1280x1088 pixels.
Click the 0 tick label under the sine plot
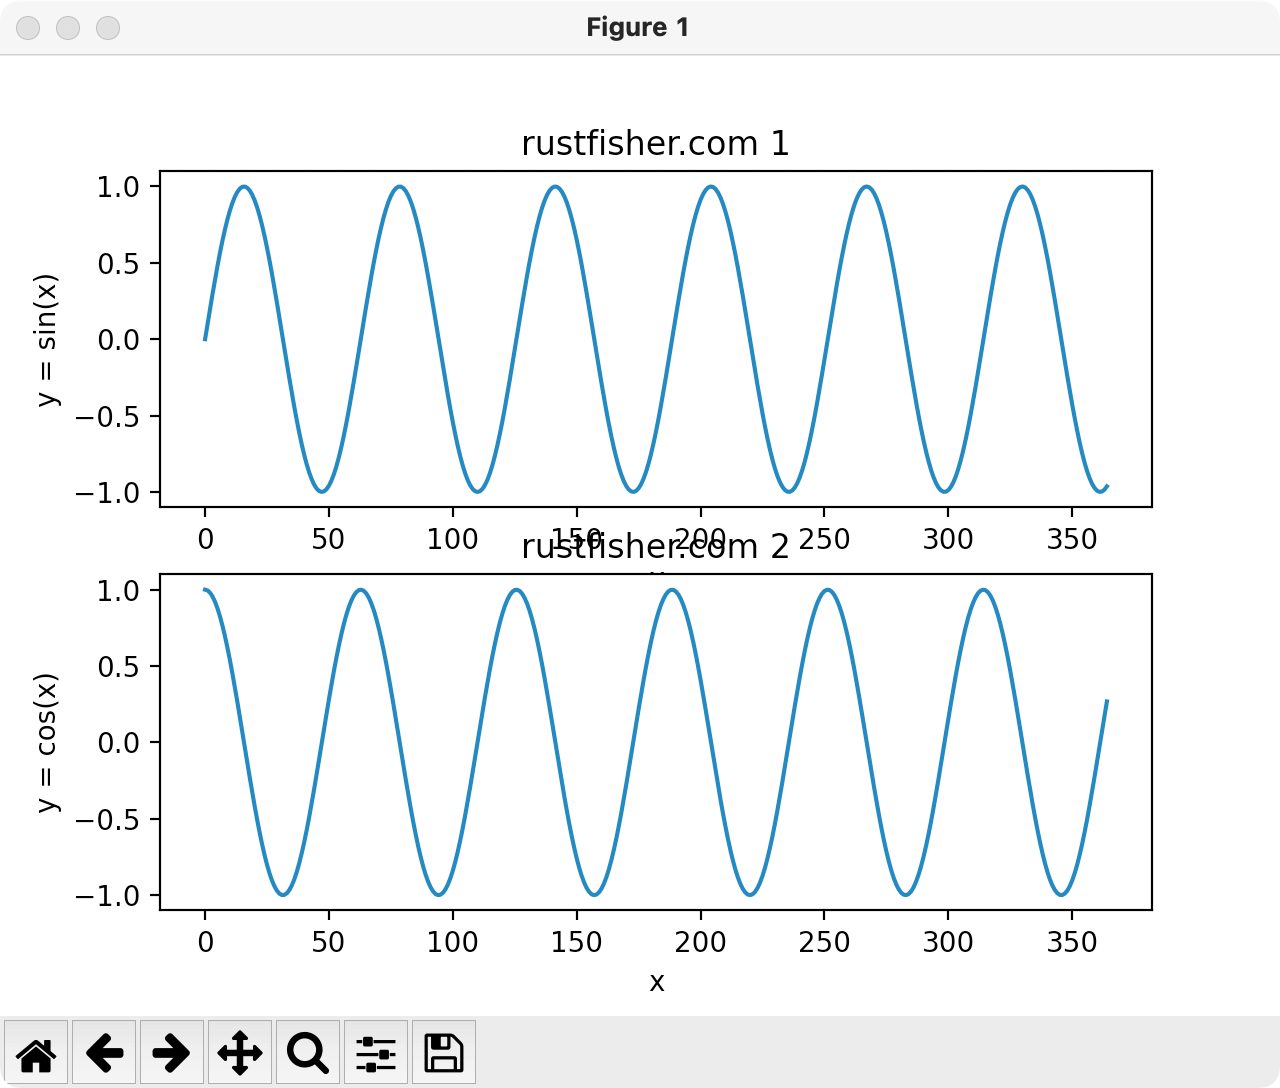pyautogui.click(x=205, y=540)
